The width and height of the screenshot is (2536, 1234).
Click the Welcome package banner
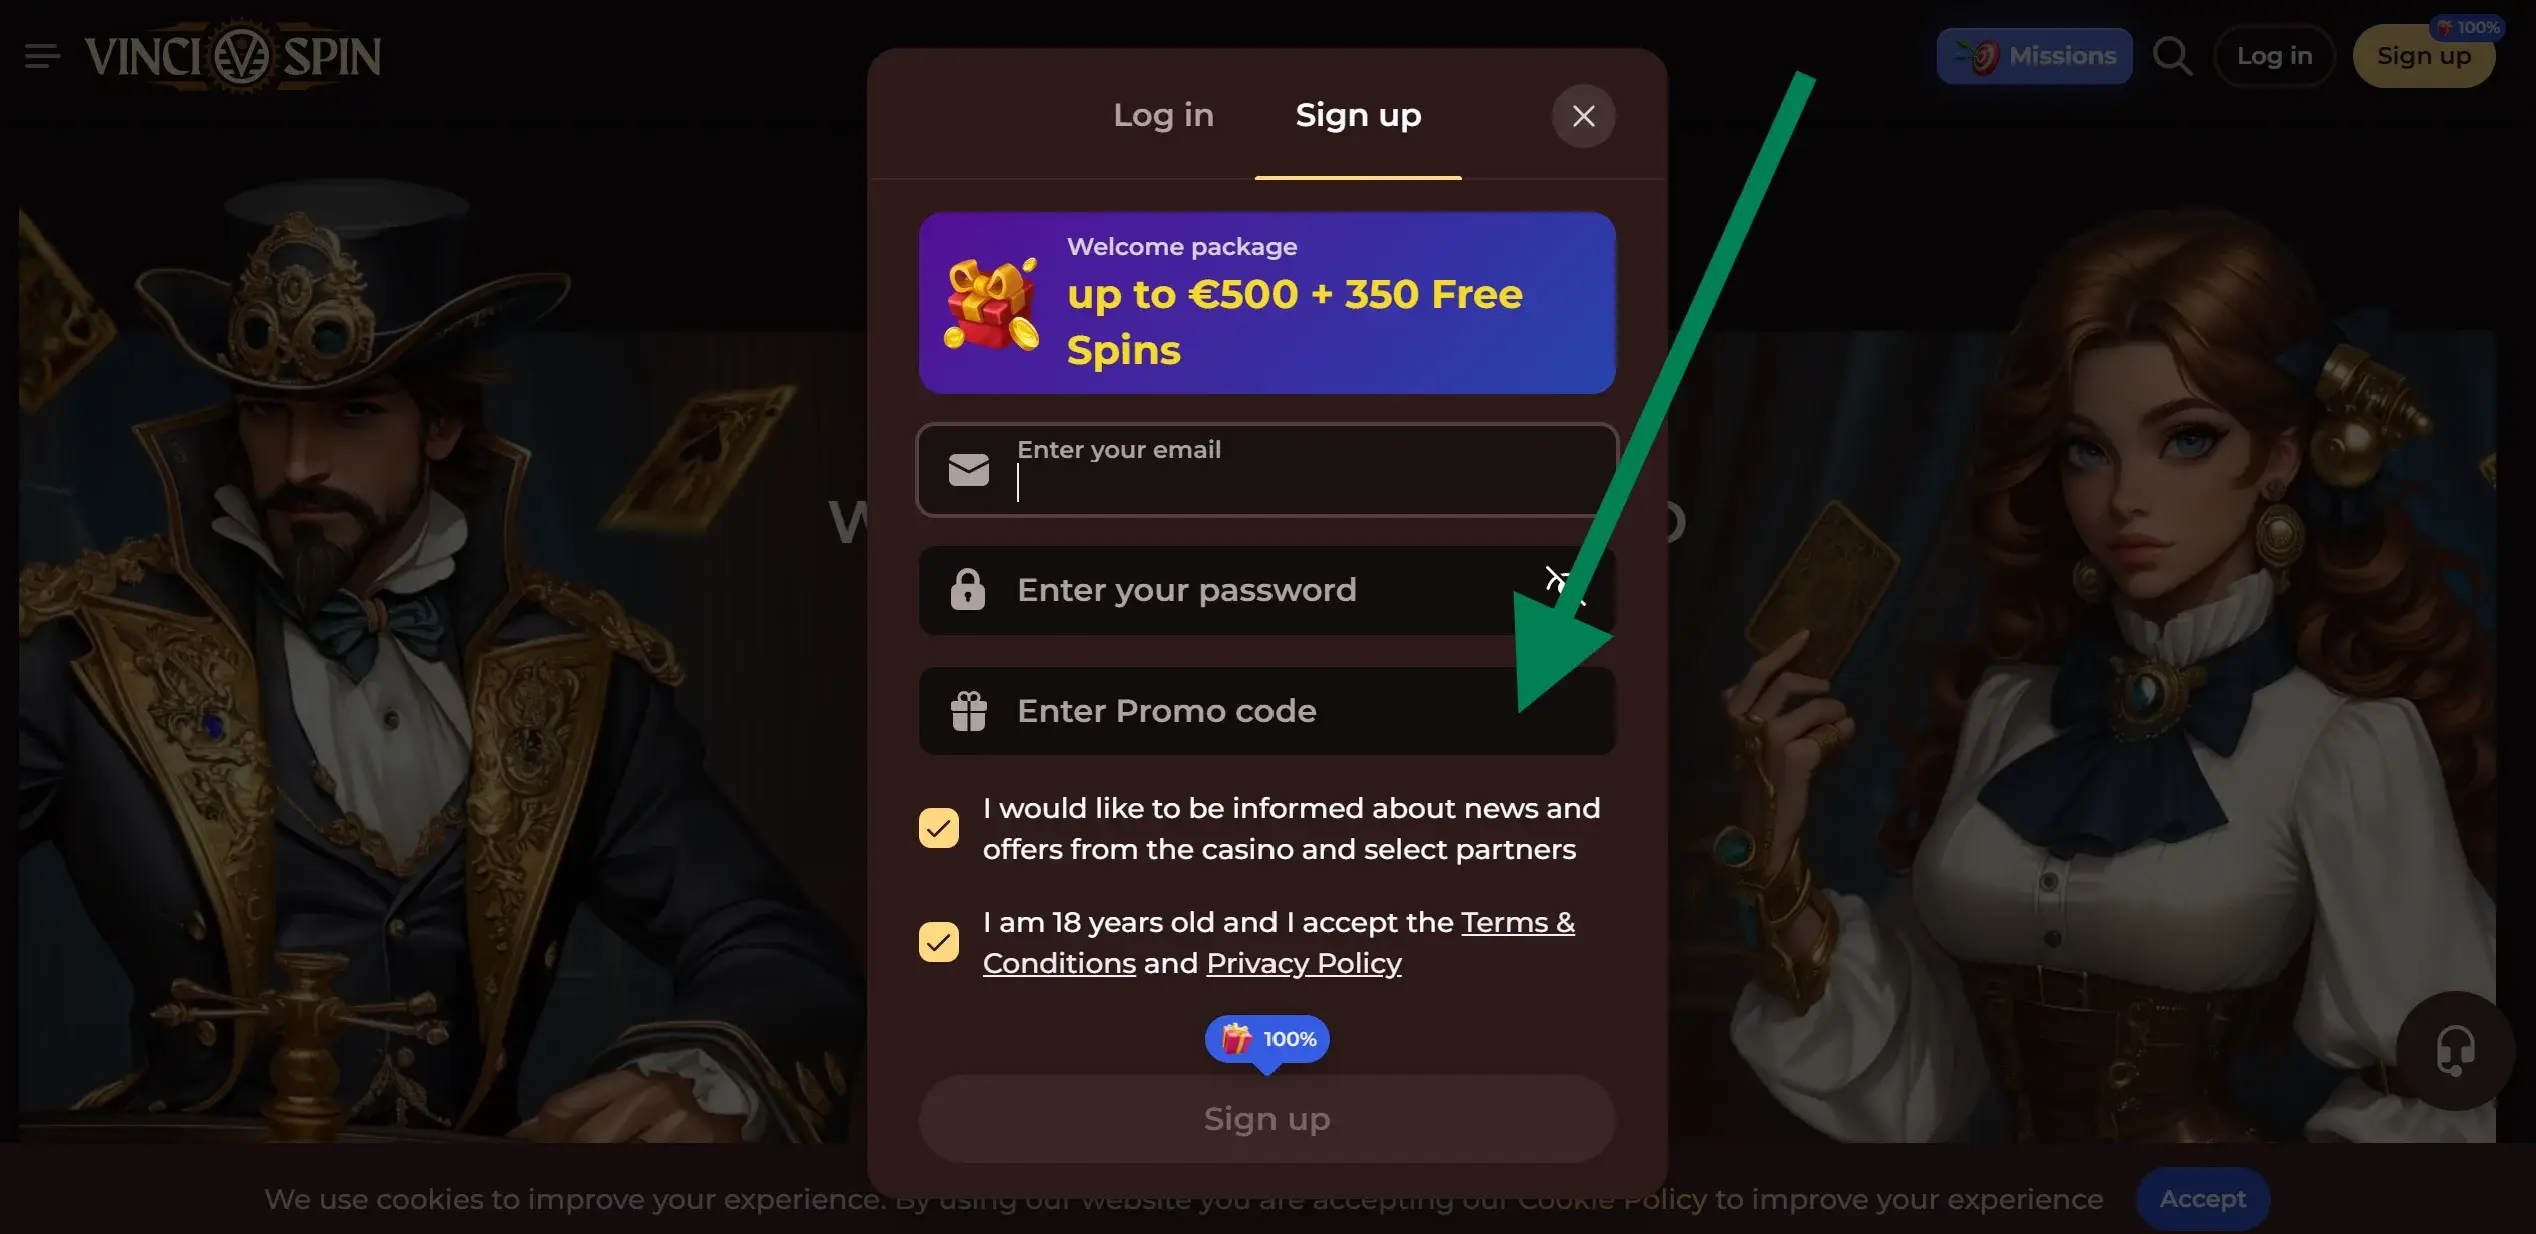coord(1267,303)
